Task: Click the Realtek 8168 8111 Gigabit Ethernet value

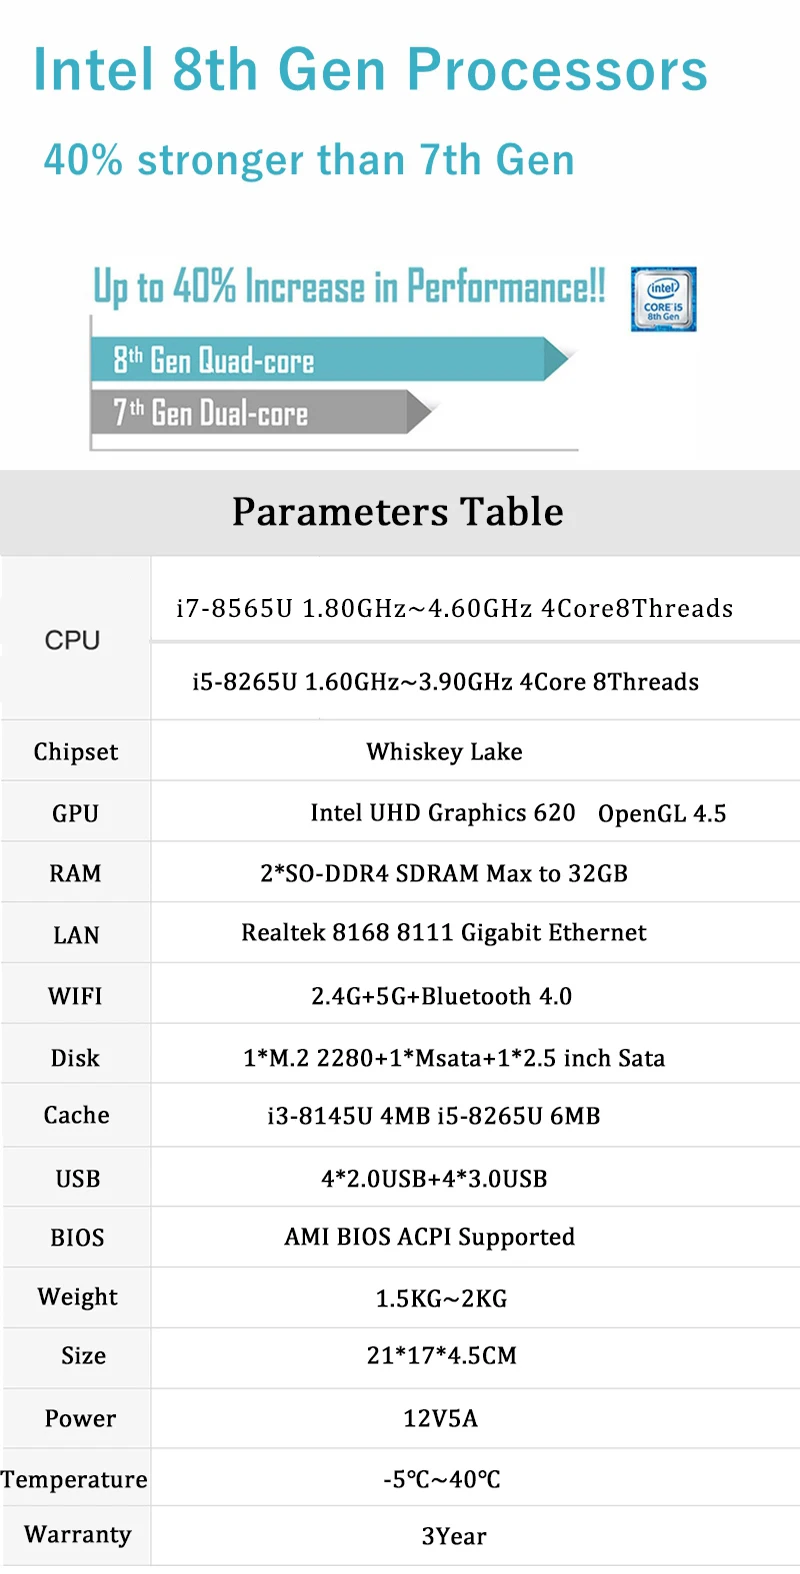Action: [x=444, y=933]
